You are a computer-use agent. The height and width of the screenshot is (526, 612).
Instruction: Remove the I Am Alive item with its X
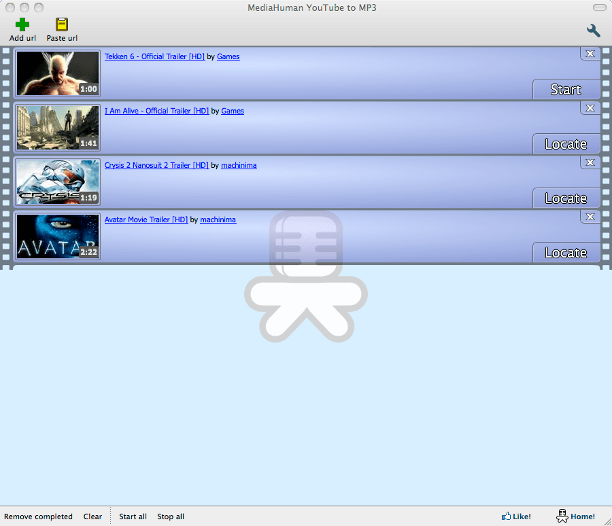coord(590,108)
